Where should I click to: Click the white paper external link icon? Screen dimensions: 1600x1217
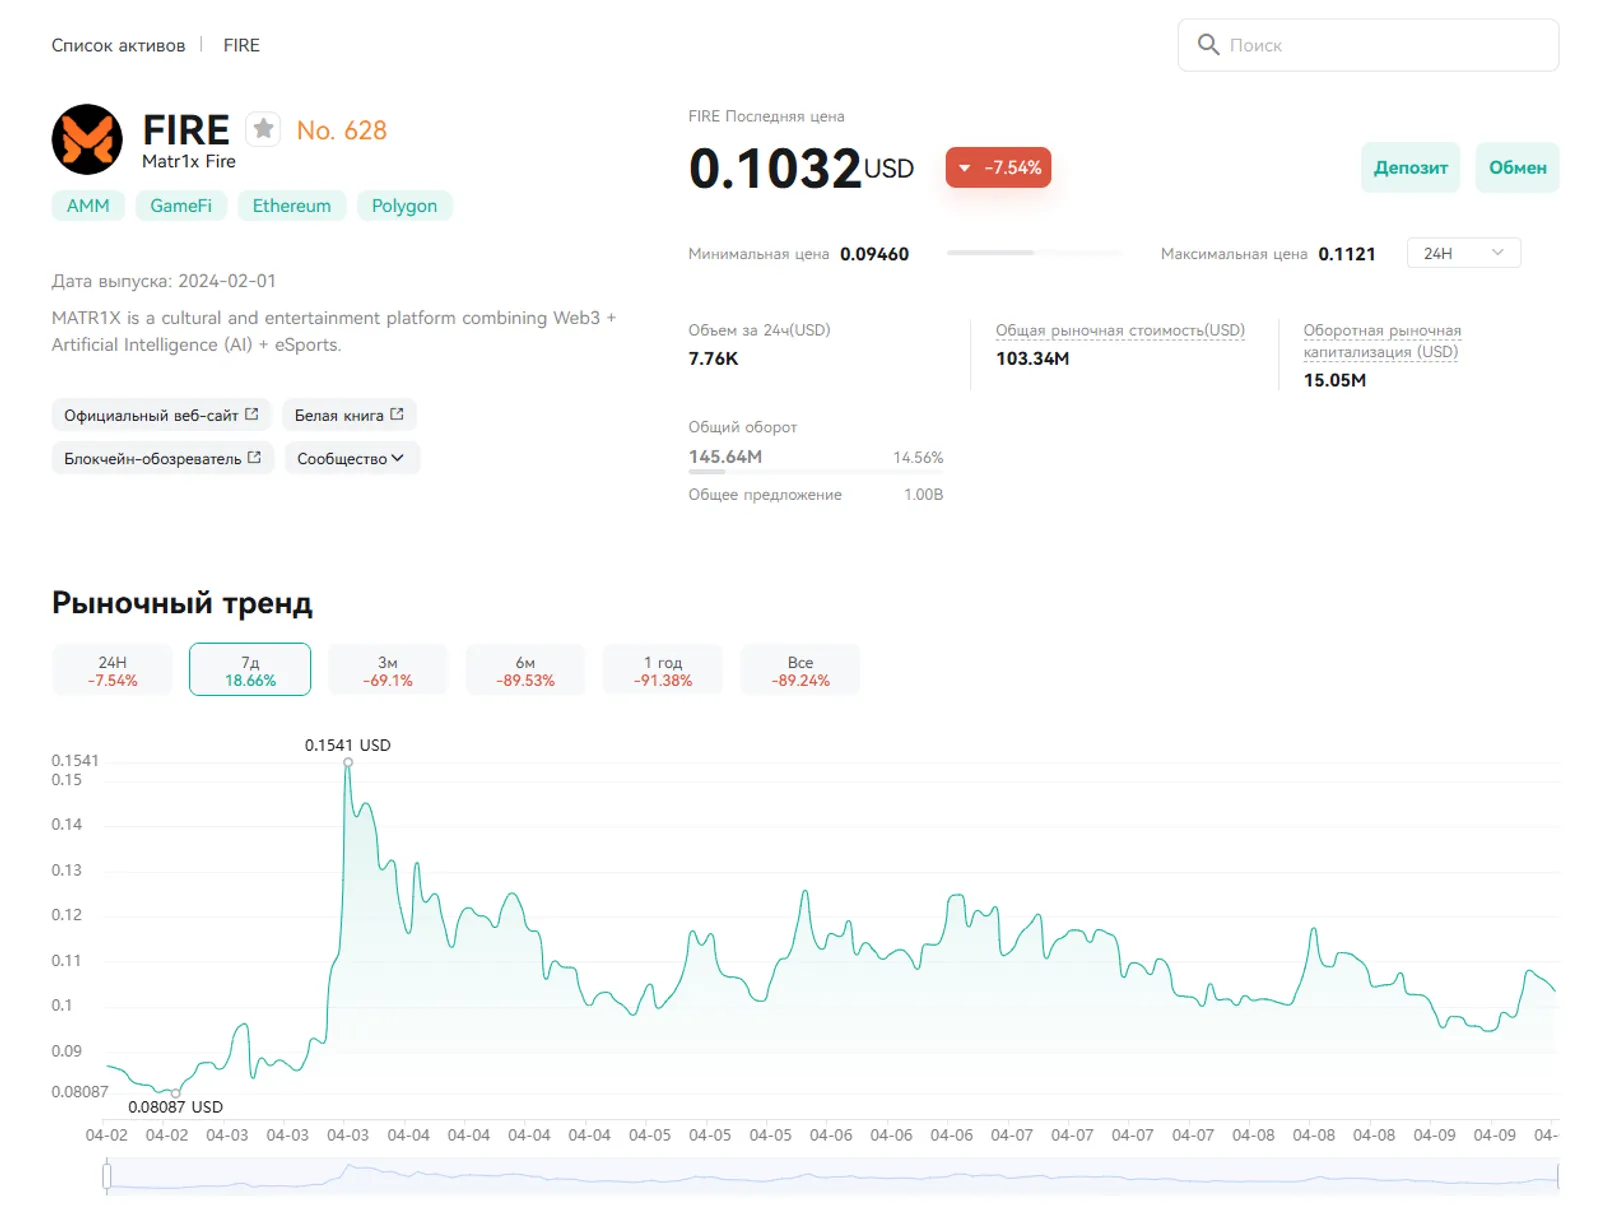coord(397,414)
